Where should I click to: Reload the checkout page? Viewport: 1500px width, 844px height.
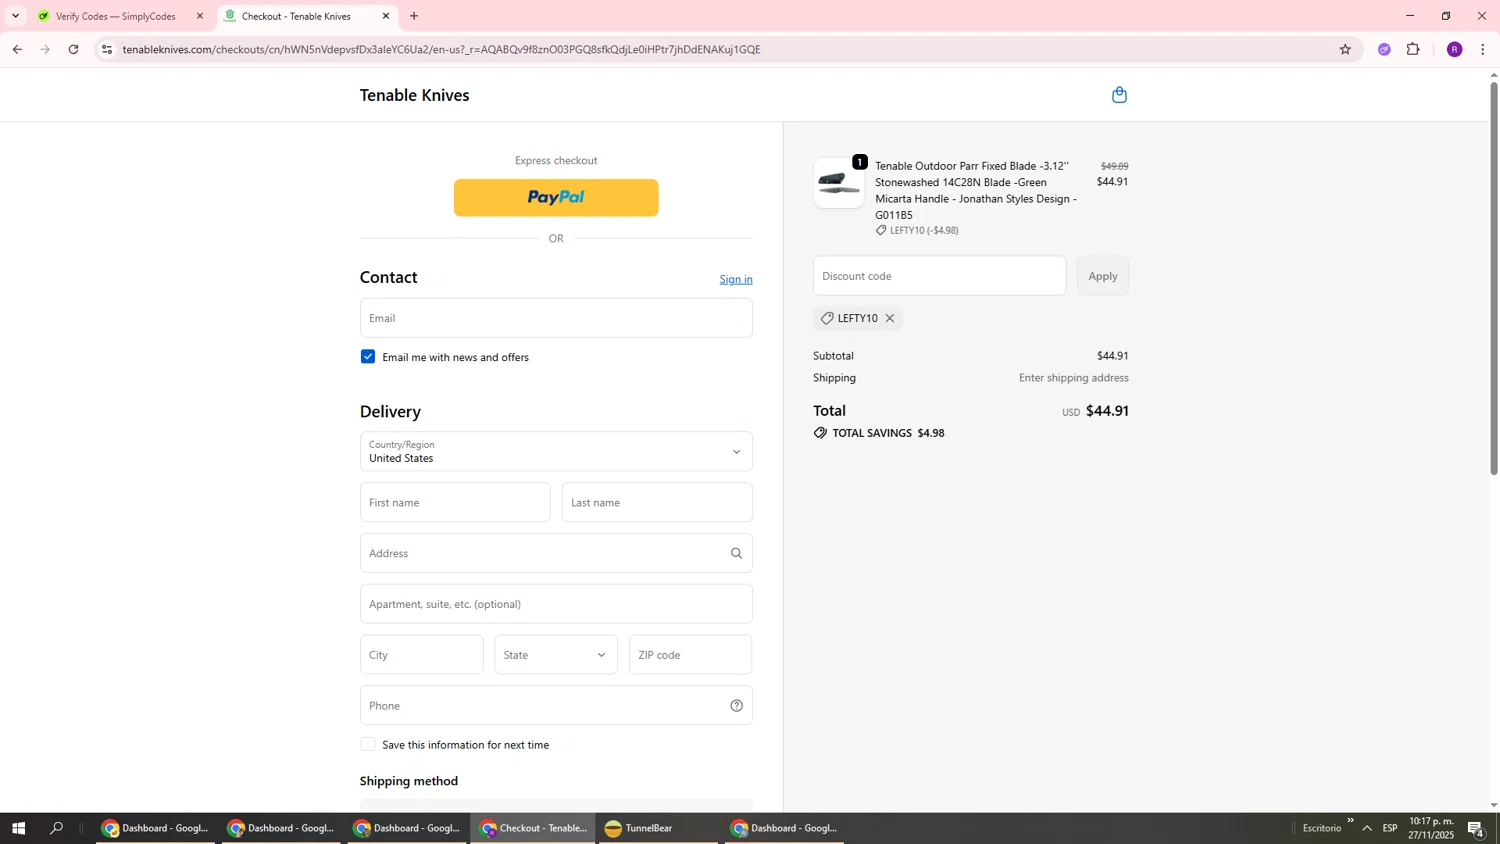(x=73, y=49)
